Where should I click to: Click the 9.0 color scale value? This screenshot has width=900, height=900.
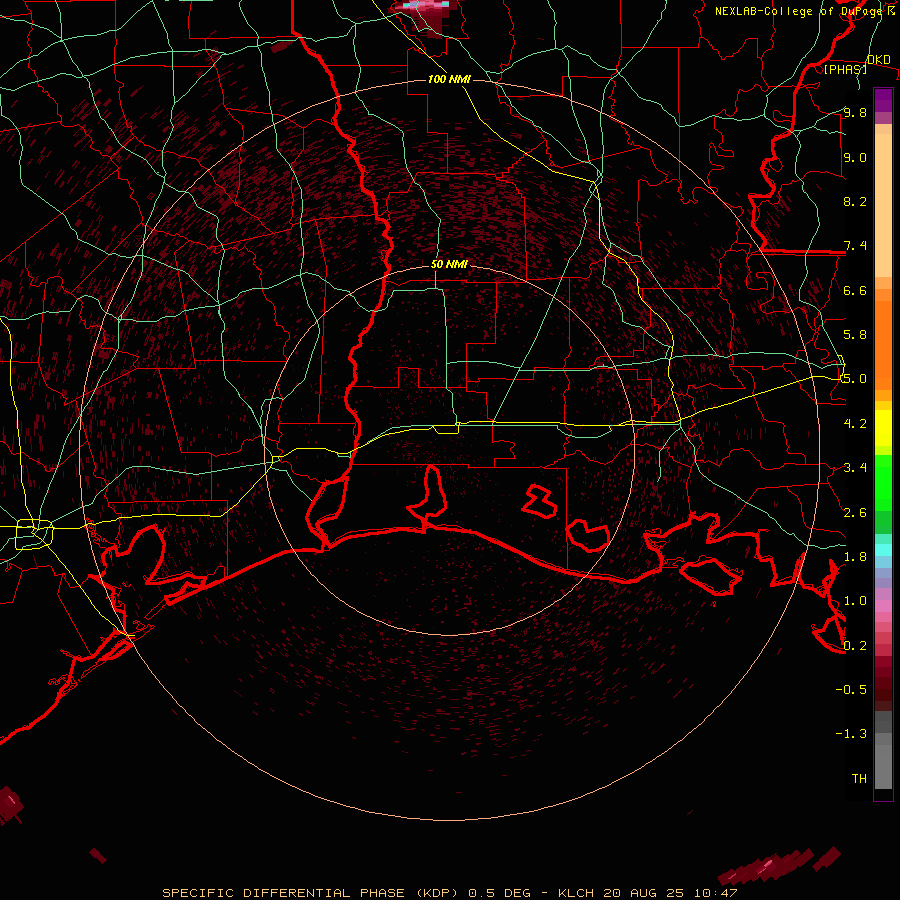[855, 157]
